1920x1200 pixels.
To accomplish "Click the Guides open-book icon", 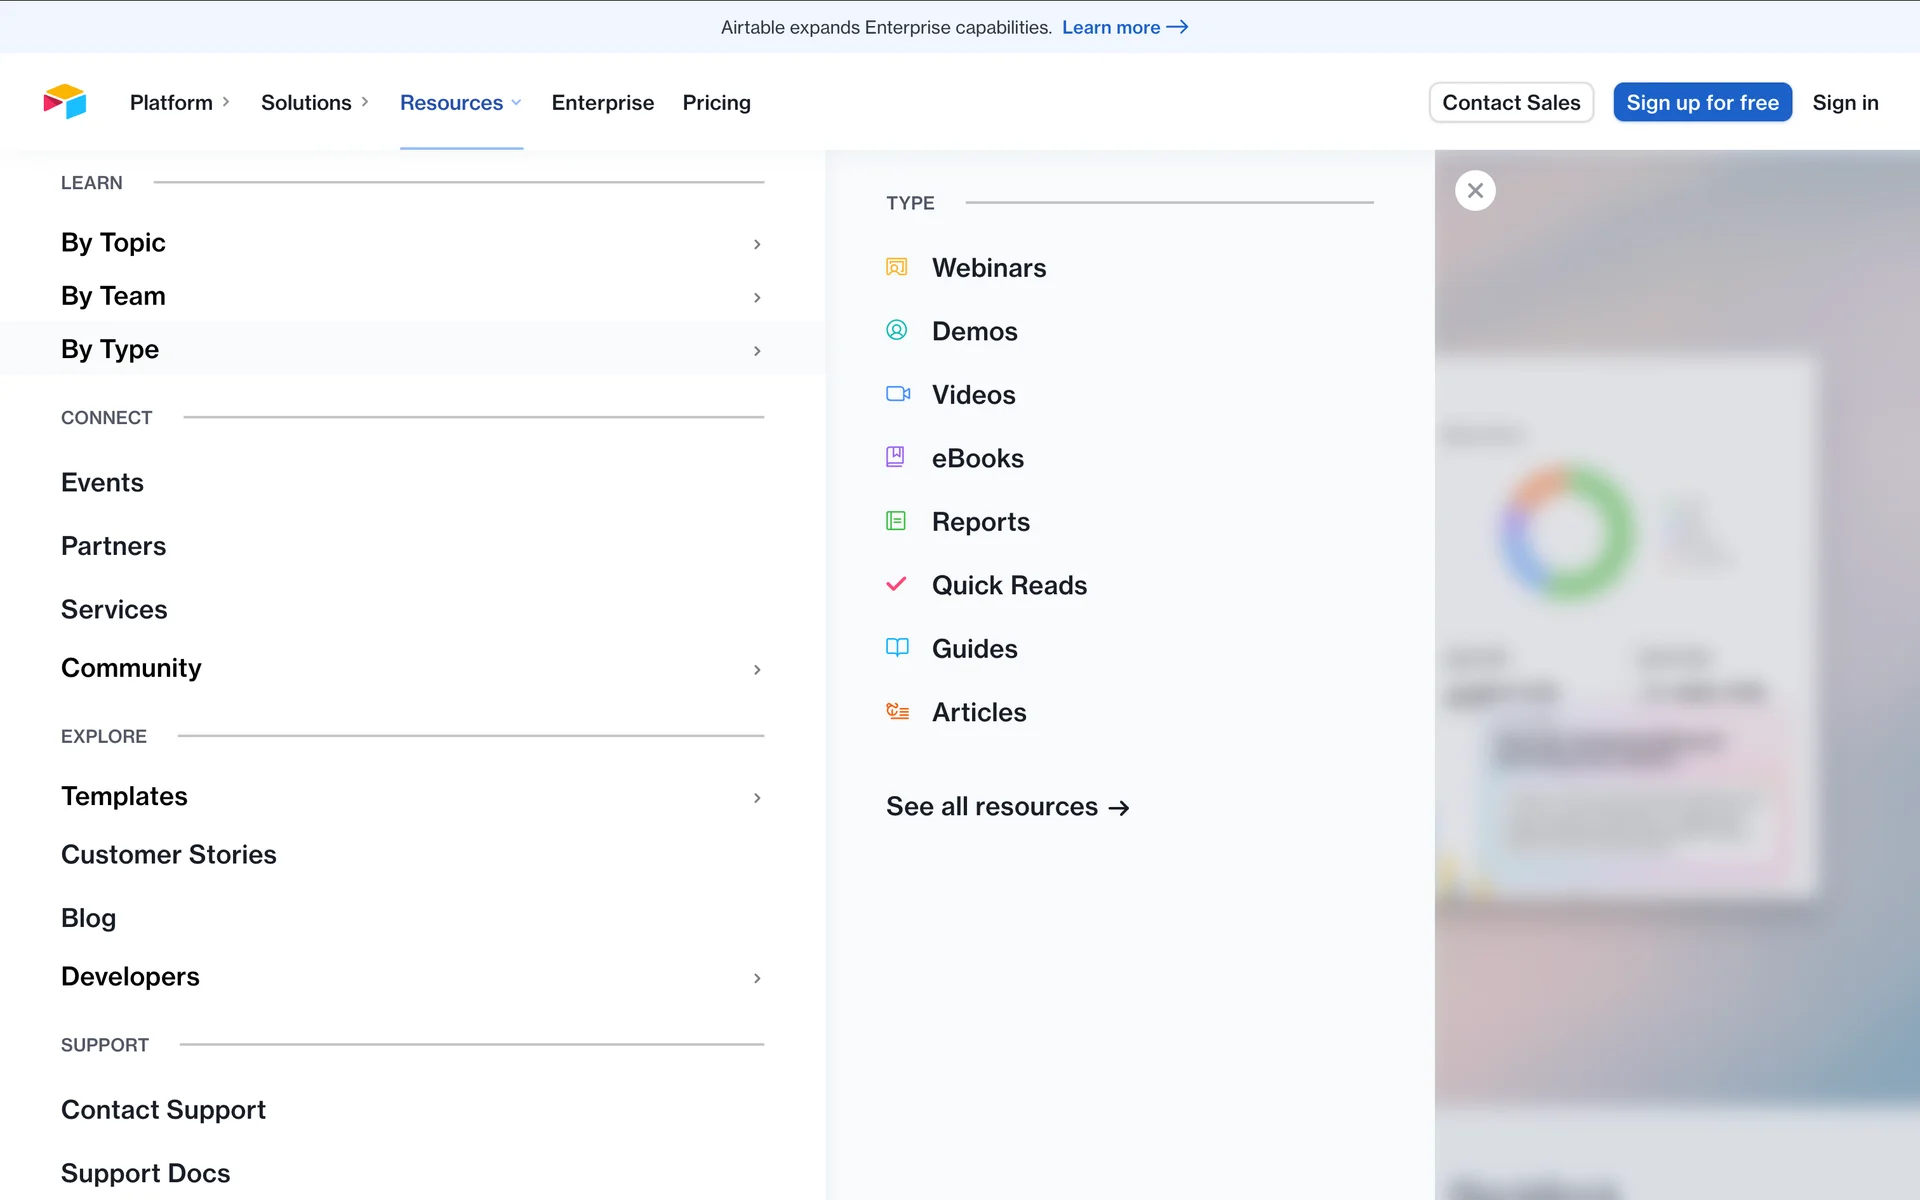I will pyautogui.click(x=897, y=648).
